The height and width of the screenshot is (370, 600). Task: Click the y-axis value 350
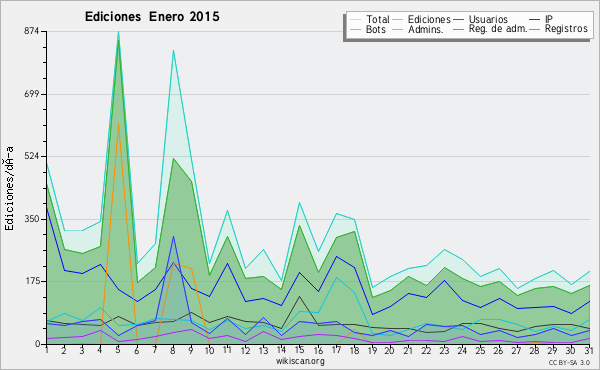pos(32,219)
